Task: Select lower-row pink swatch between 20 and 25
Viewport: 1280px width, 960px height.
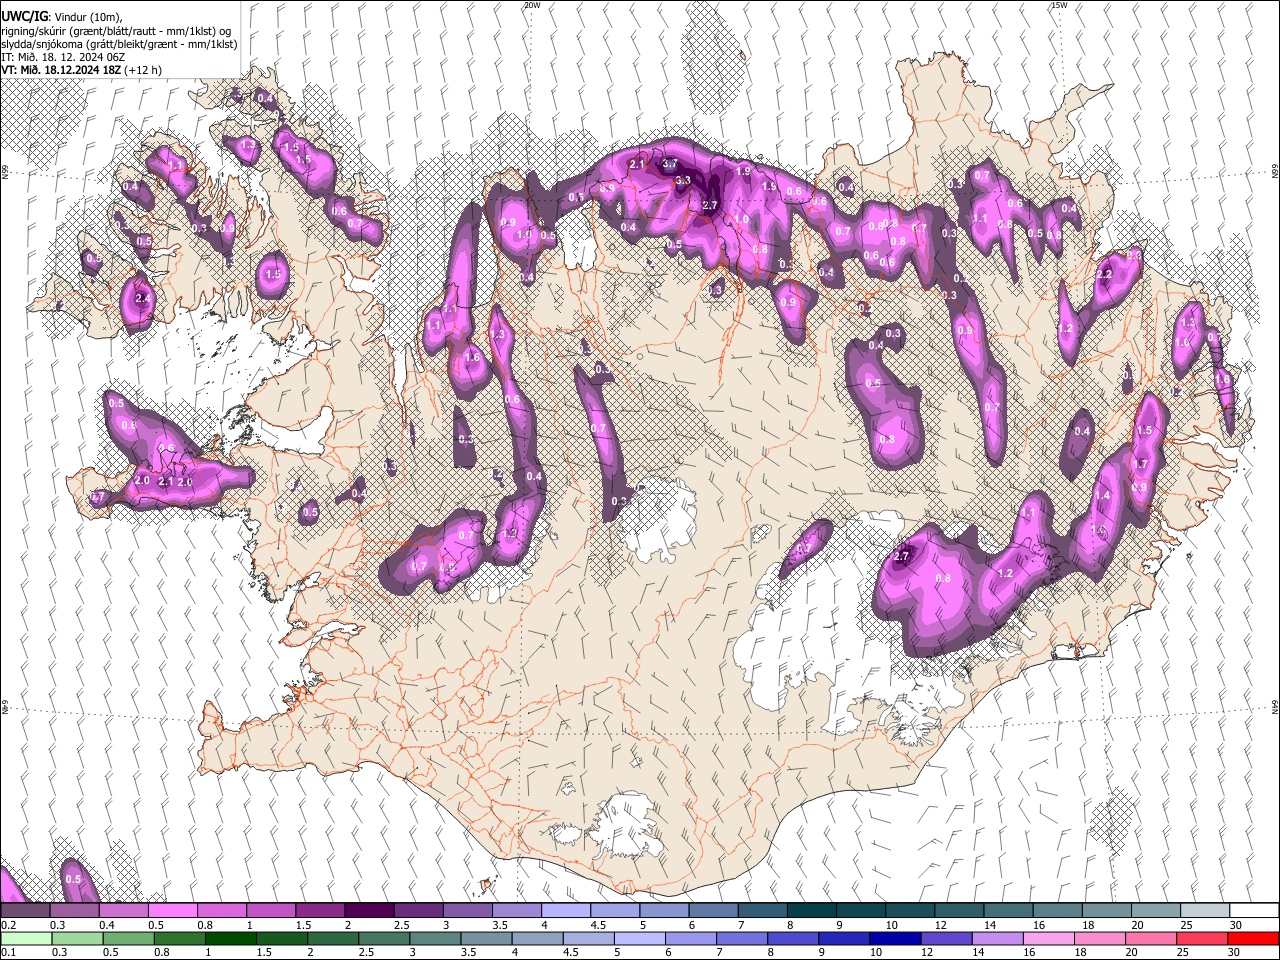Action: tap(1150, 938)
